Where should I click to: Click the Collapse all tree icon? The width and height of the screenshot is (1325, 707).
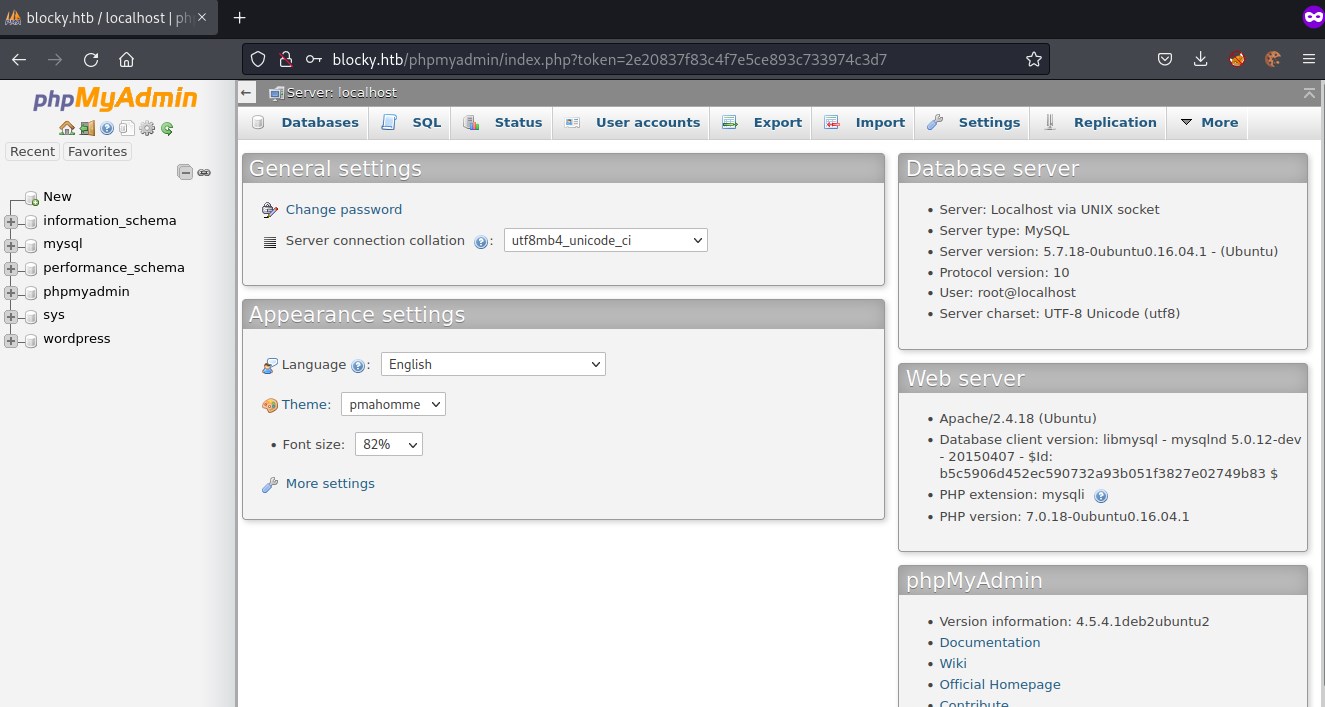pos(185,172)
